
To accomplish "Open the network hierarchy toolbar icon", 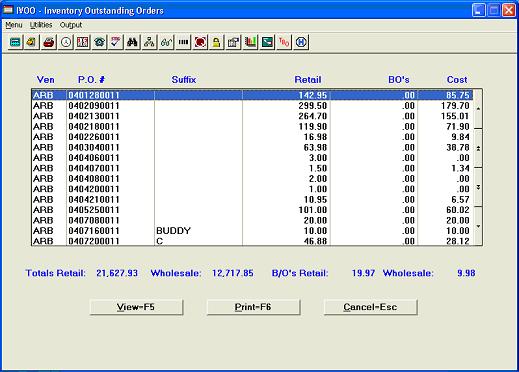I will 149,42.
